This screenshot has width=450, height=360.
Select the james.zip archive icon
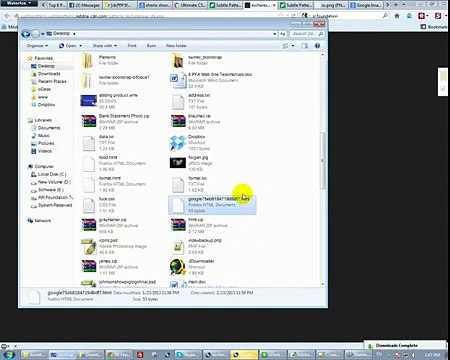88,266
